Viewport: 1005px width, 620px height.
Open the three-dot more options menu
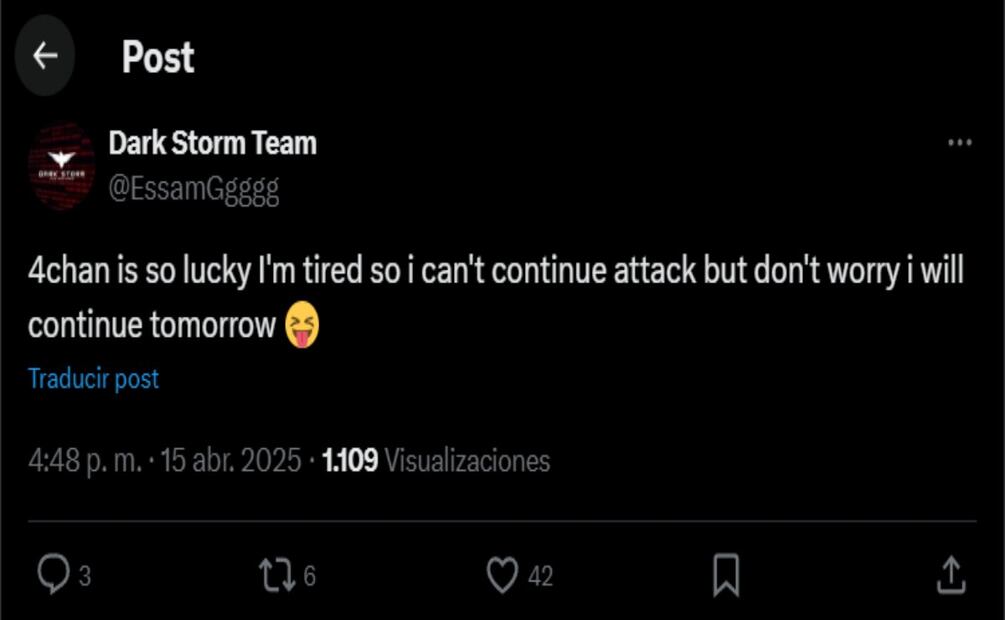tap(959, 143)
